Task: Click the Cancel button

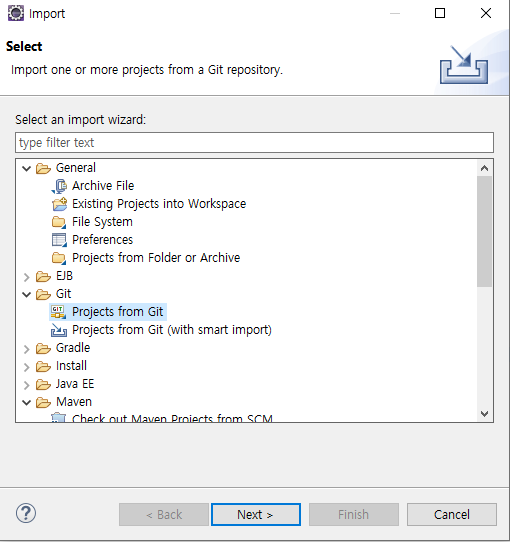Action: pyautogui.click(x=452, y=514)
